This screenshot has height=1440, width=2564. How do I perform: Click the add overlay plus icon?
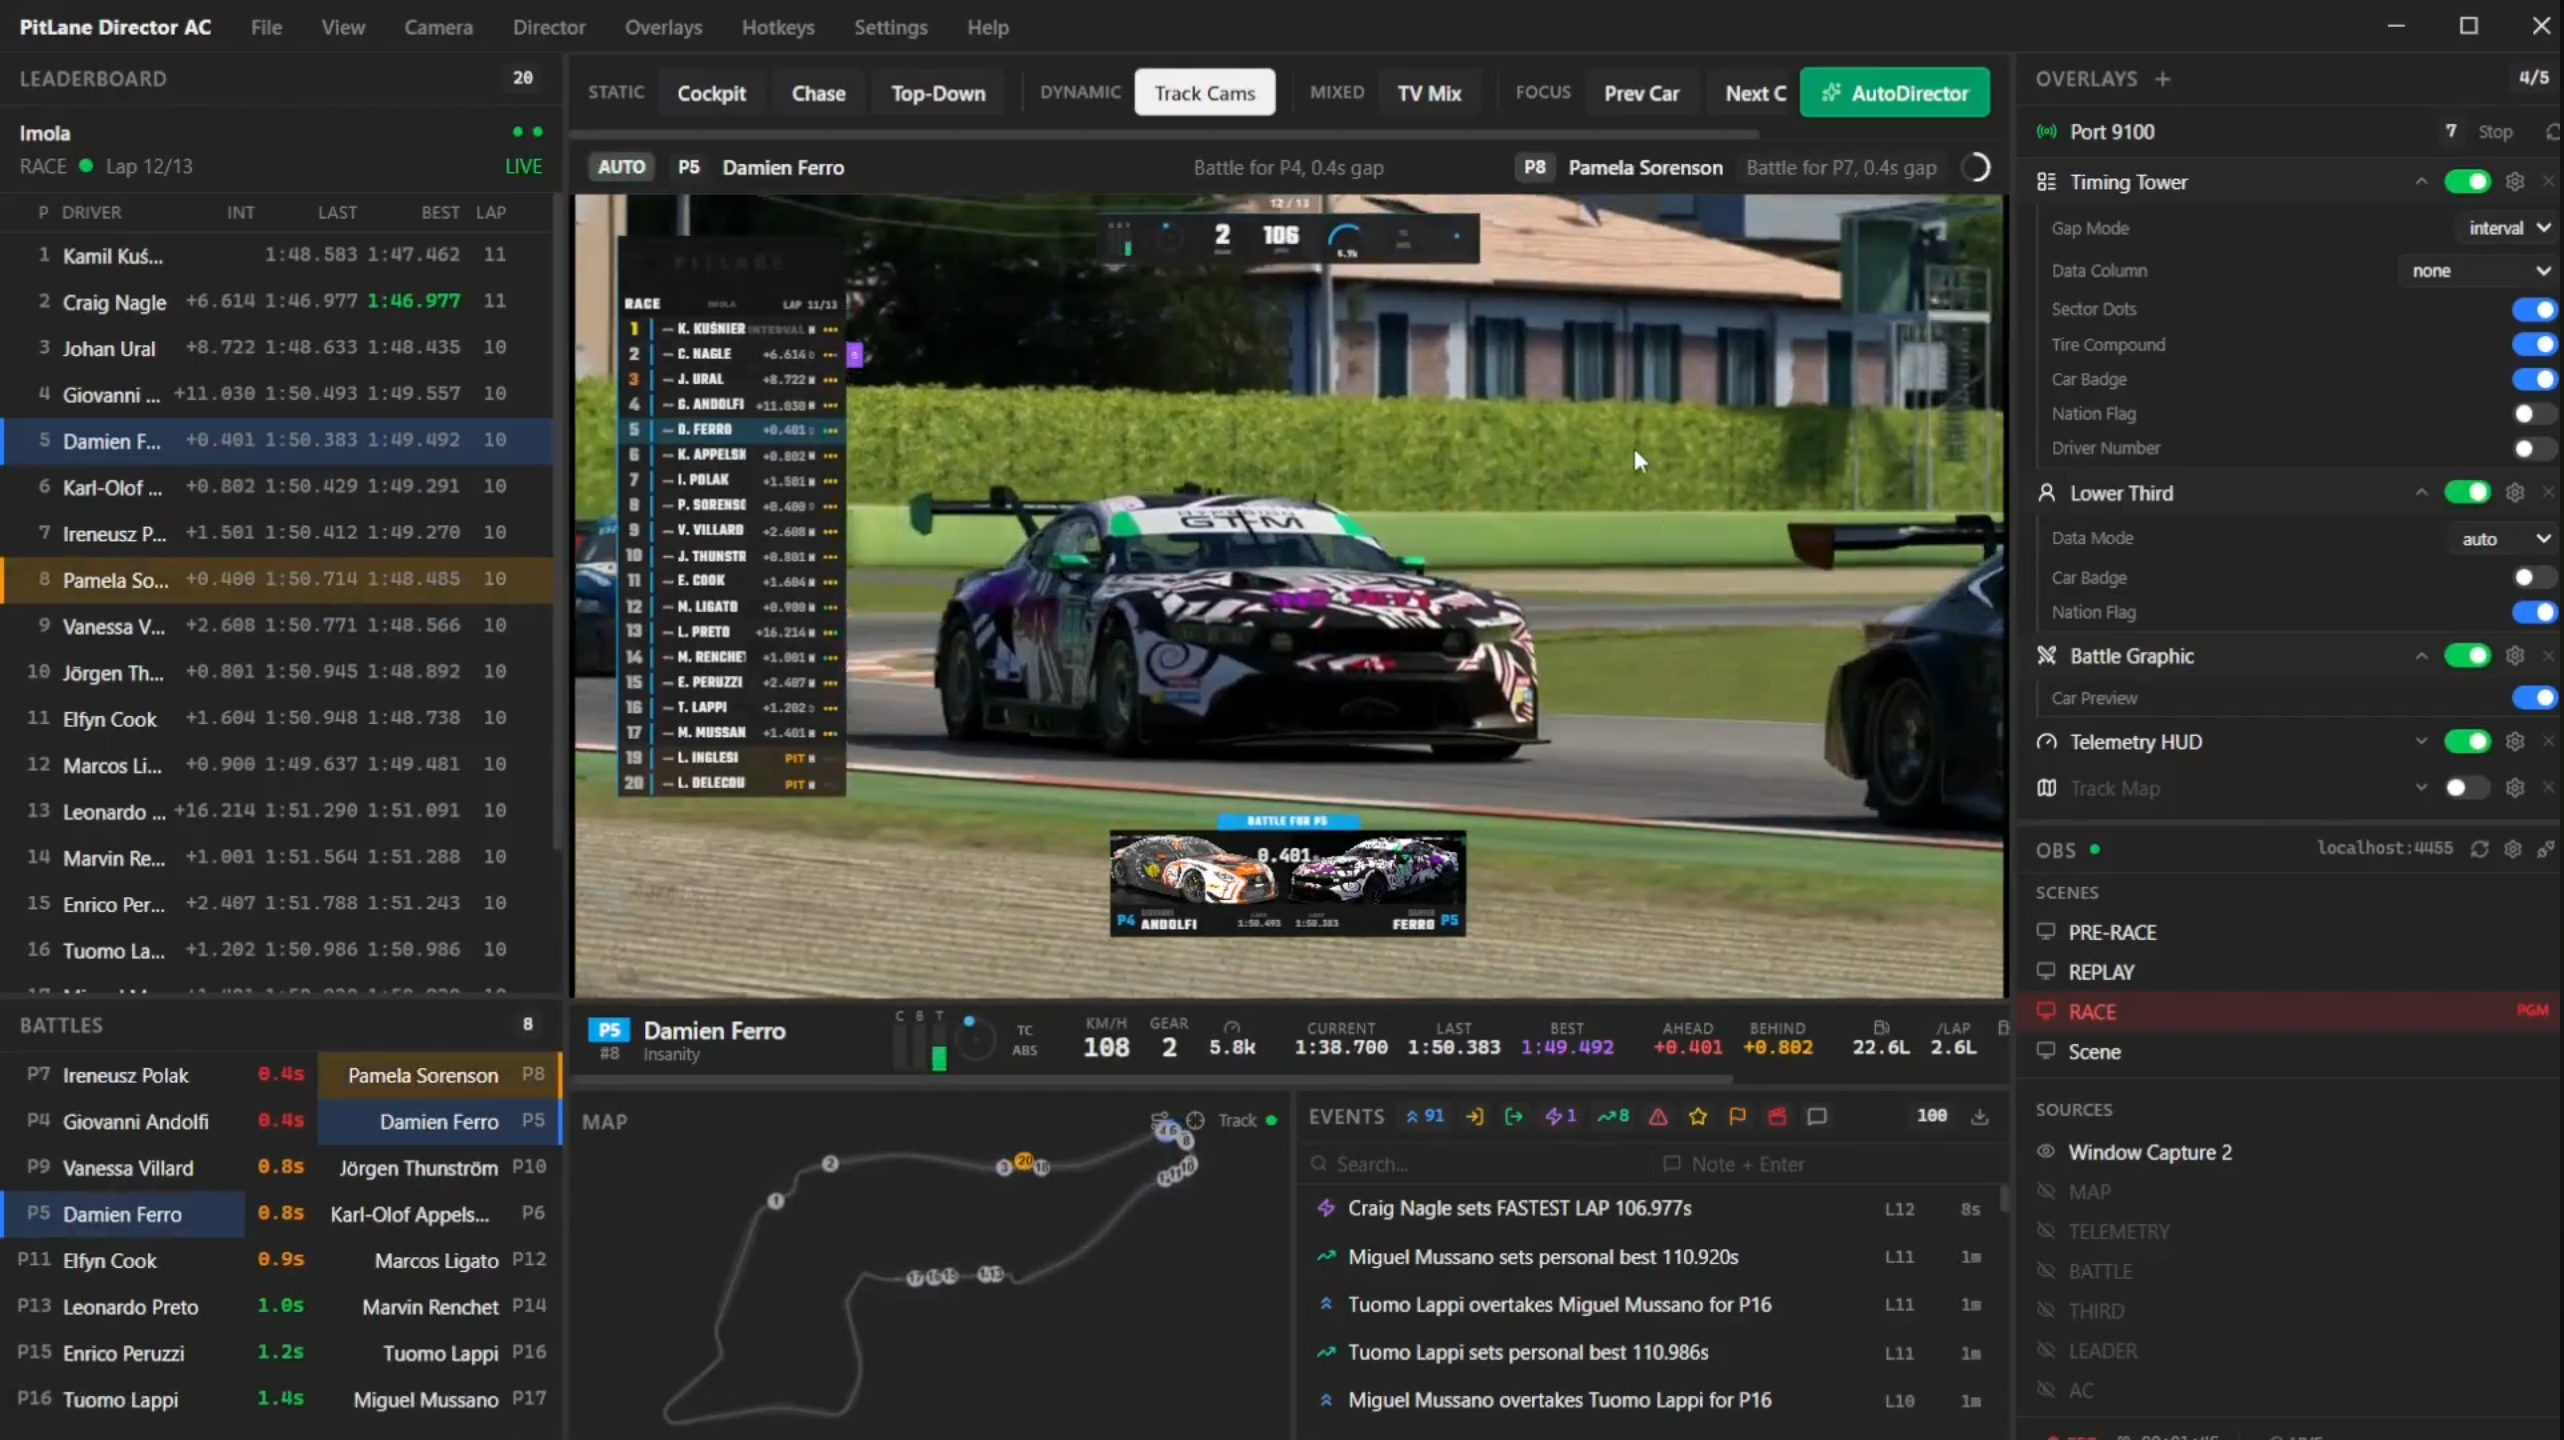(x=2162, y=79)
